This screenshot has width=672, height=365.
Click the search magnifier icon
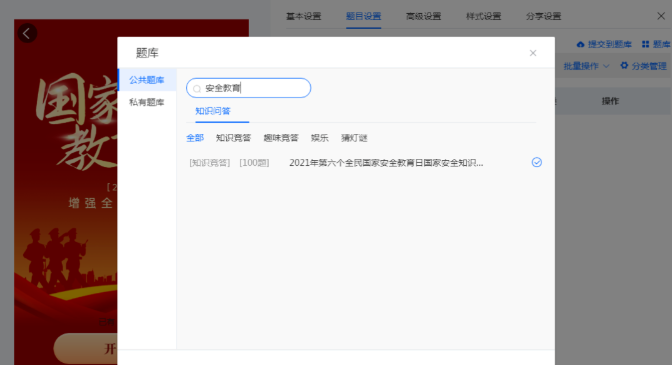197,89
